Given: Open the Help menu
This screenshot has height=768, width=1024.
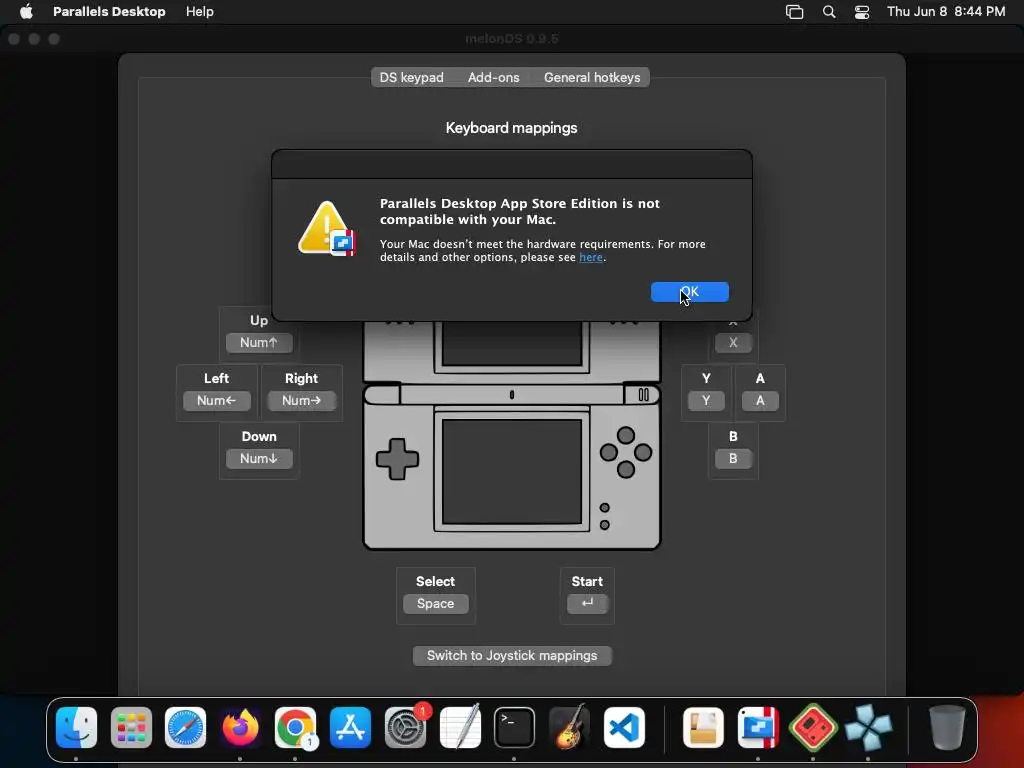Looking at the screenshot, I should [x=199, y=12].
